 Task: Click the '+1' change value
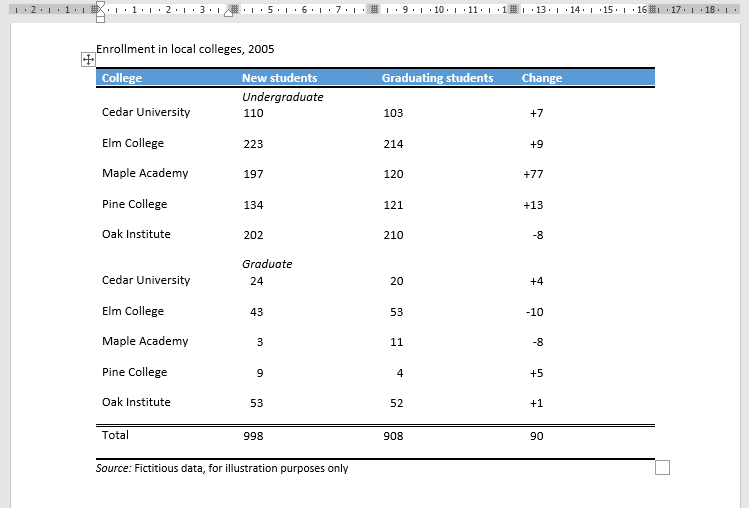536,404
